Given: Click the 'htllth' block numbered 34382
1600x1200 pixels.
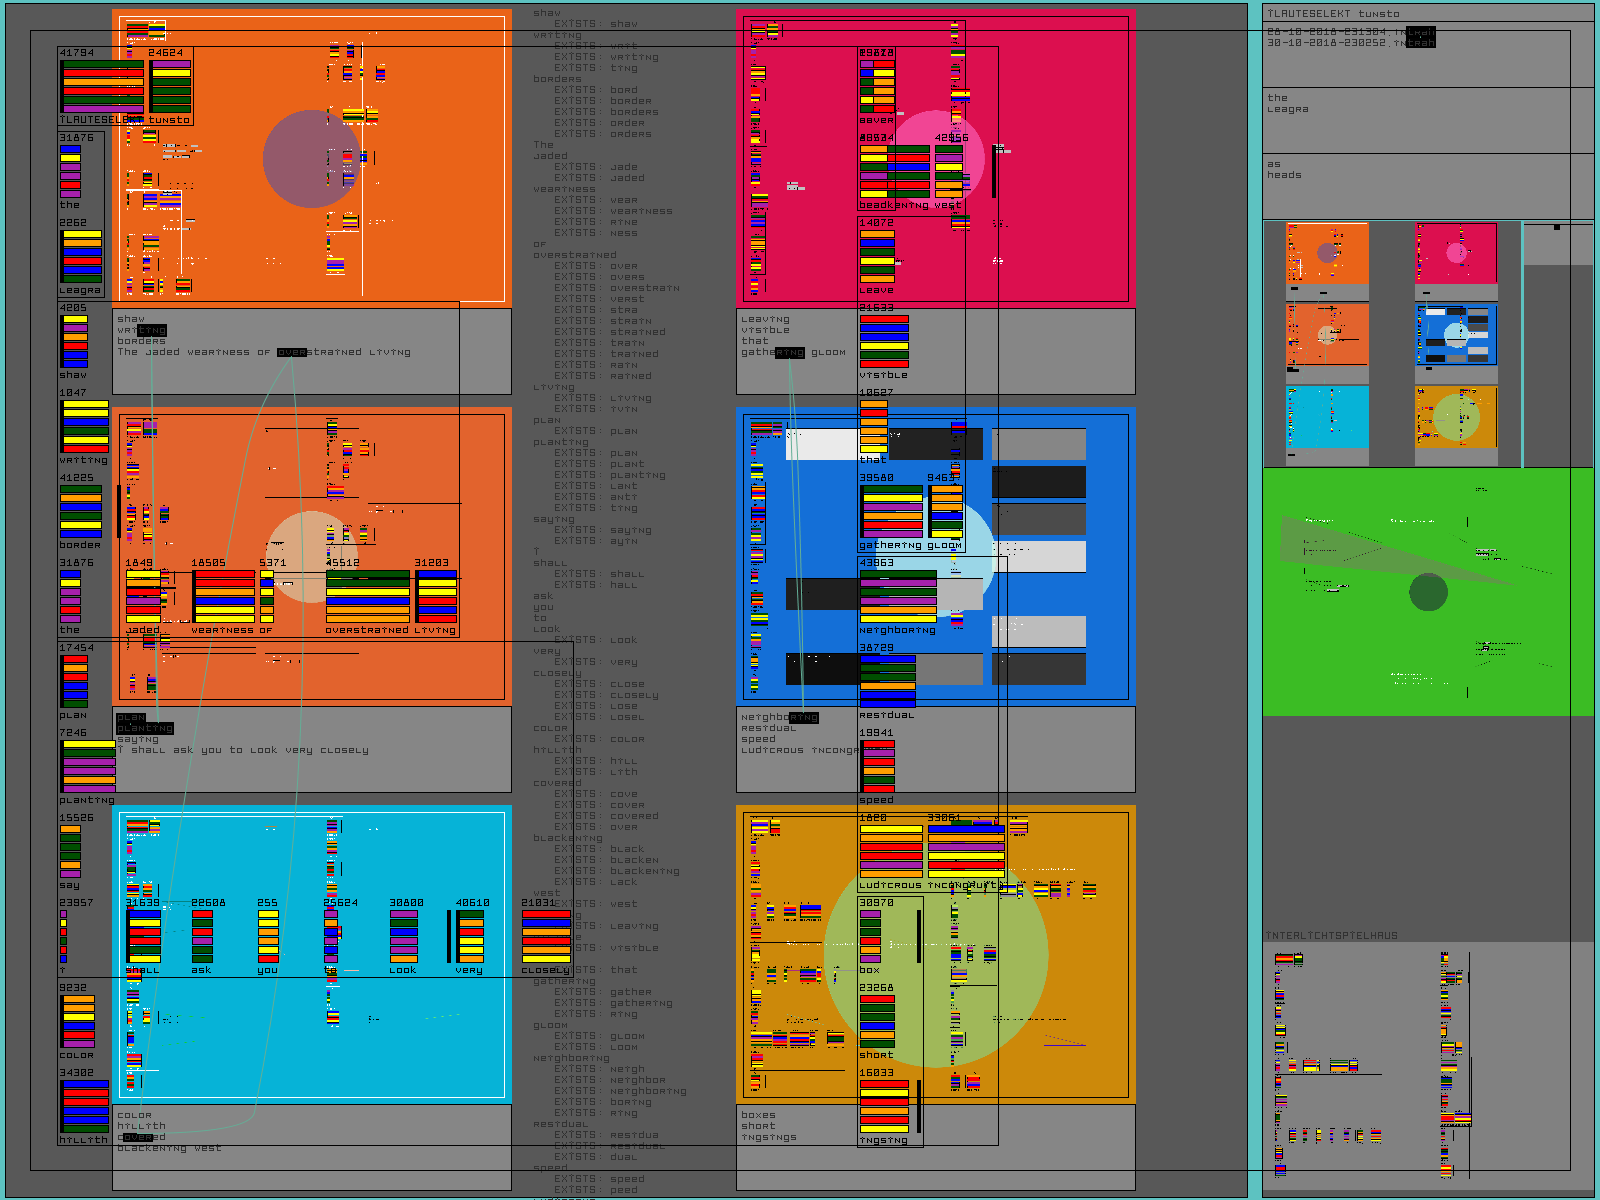Looking at the screenshot, I should click(x=85, y=1107).
